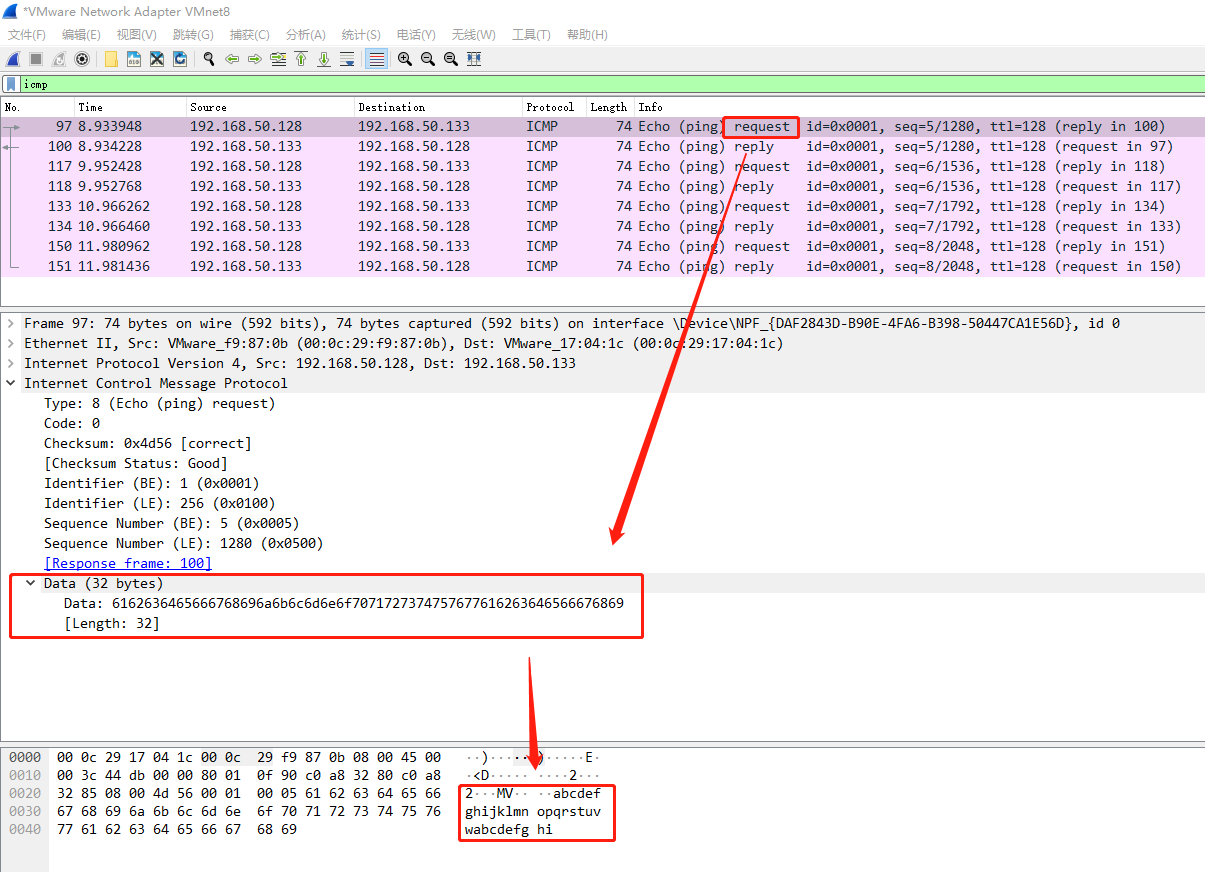The image size is (1205, 872).
Task: Toggle packet colorization in toolbar
Action: click(x=376, y=59)
